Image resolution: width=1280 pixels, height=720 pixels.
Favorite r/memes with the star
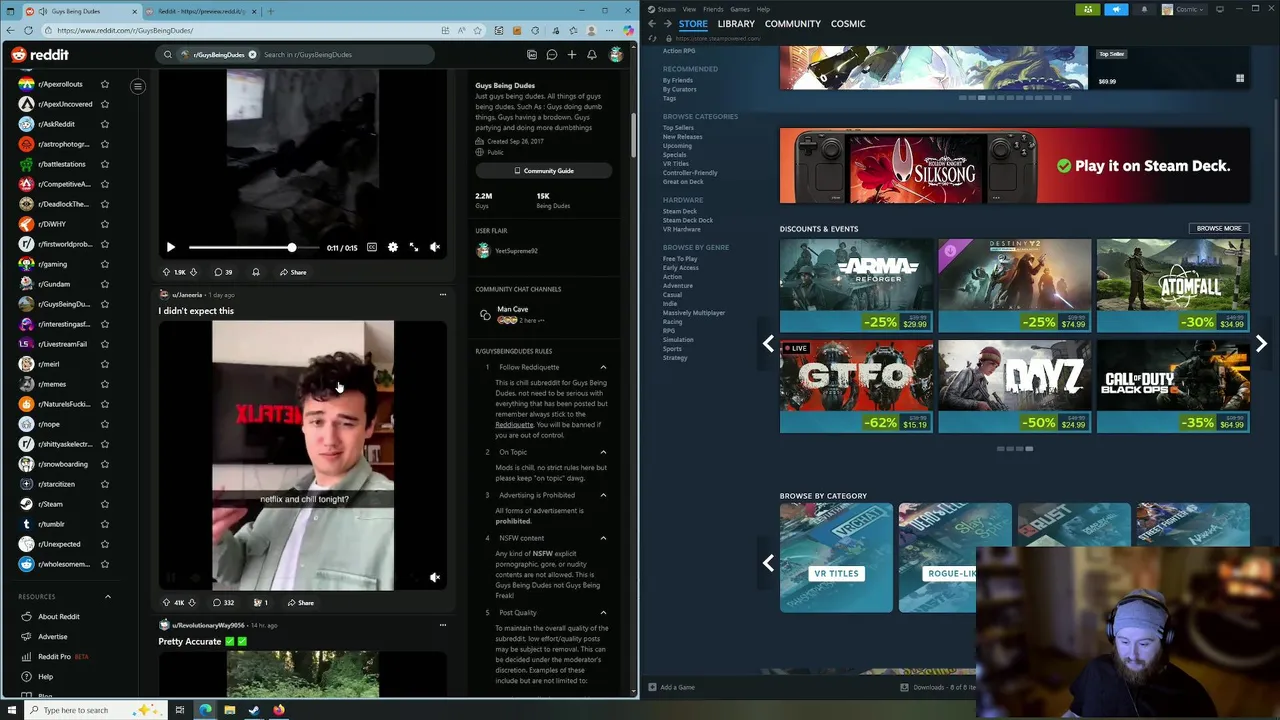(104, 384)
